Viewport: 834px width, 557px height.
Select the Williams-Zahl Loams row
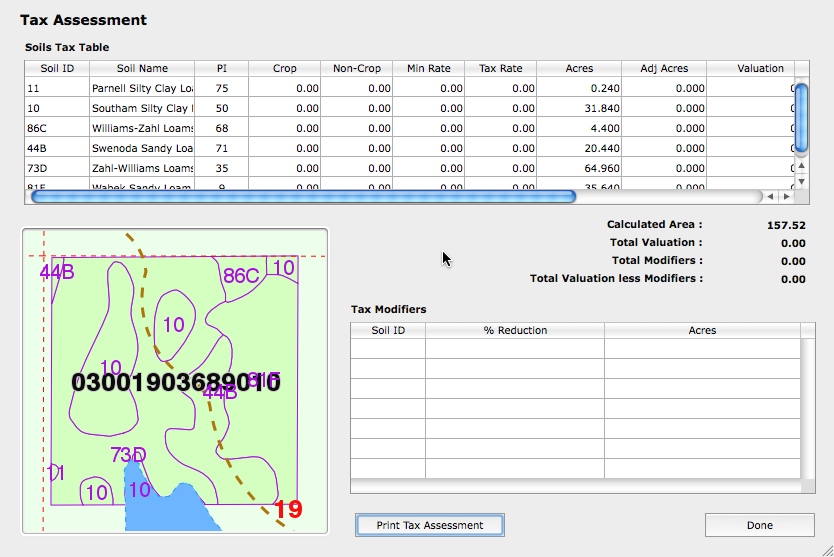coord(410,128)
